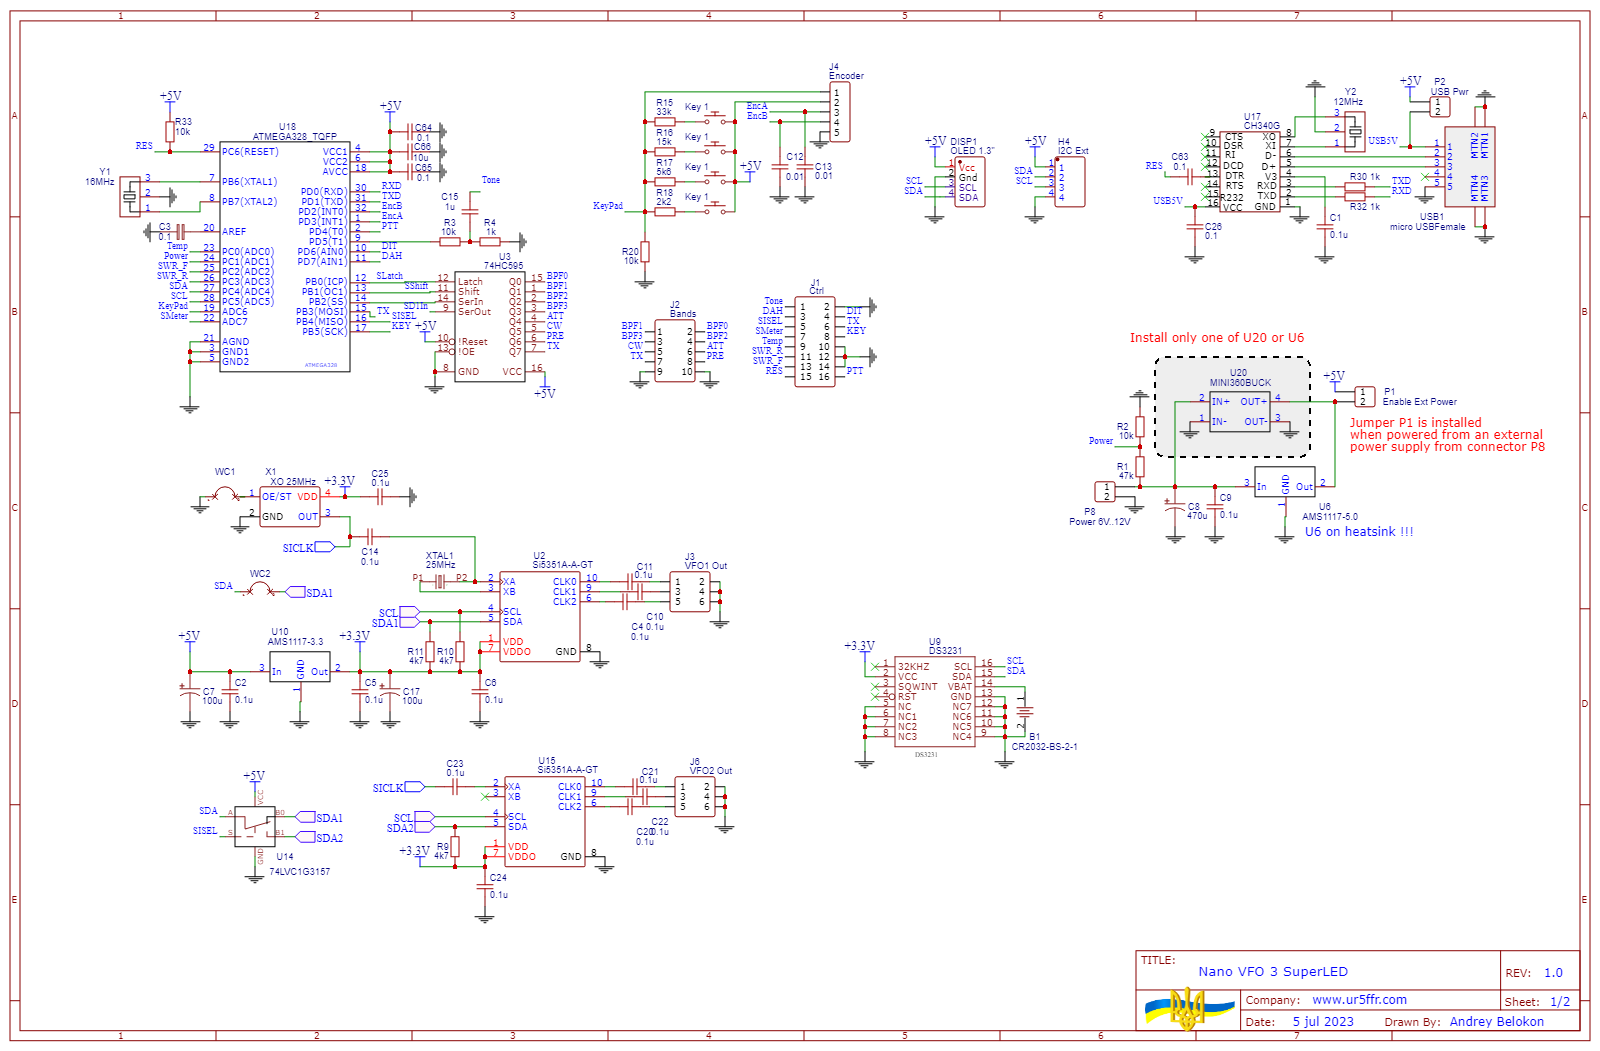
Task: Click the R32 1k resistor near RXD
Action: (1355, 196)
